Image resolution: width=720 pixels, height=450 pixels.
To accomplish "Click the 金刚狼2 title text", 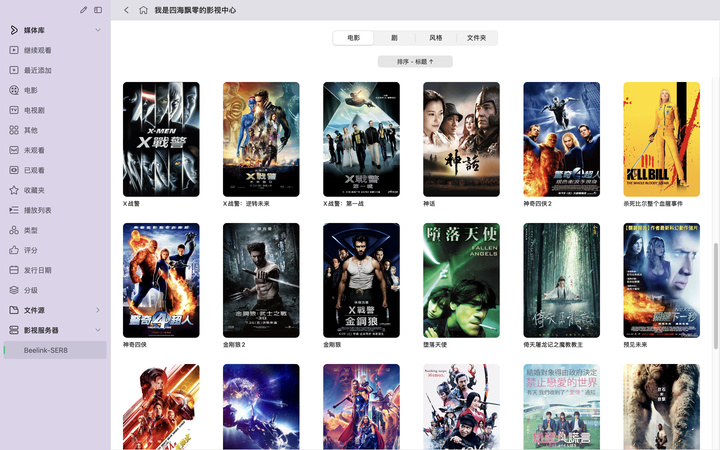I will point(234,344).
